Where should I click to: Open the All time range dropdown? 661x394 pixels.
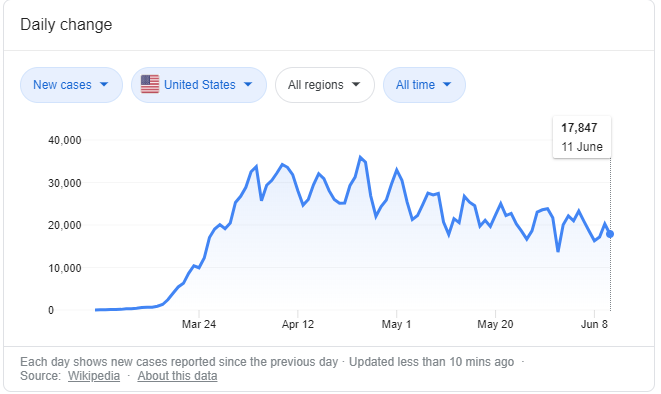tap(424, 85)
